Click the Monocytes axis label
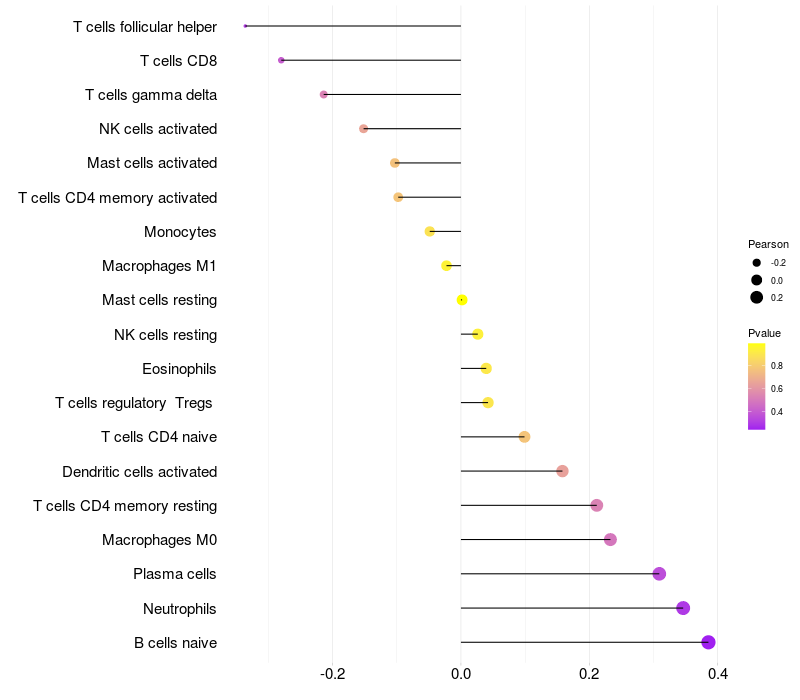This screenshot has height=700, width=800. [180, 232]
